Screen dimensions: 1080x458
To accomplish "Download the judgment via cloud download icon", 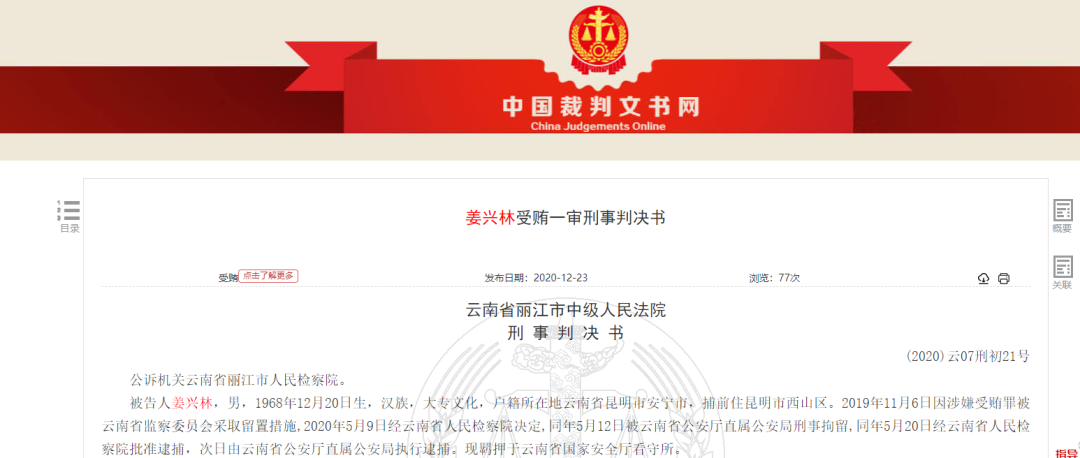I will [984, 278].
